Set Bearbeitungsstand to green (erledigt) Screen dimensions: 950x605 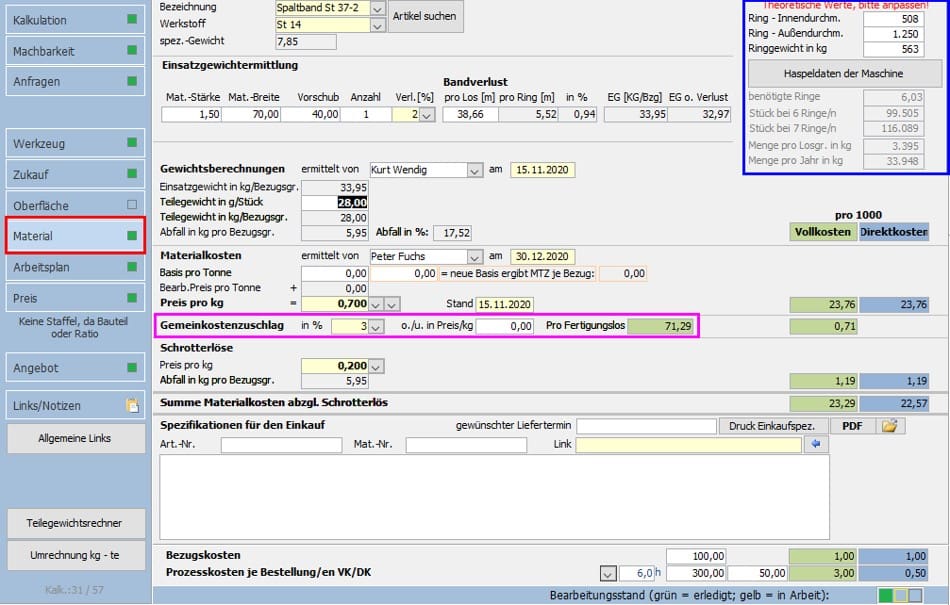(x=885, y=596)
